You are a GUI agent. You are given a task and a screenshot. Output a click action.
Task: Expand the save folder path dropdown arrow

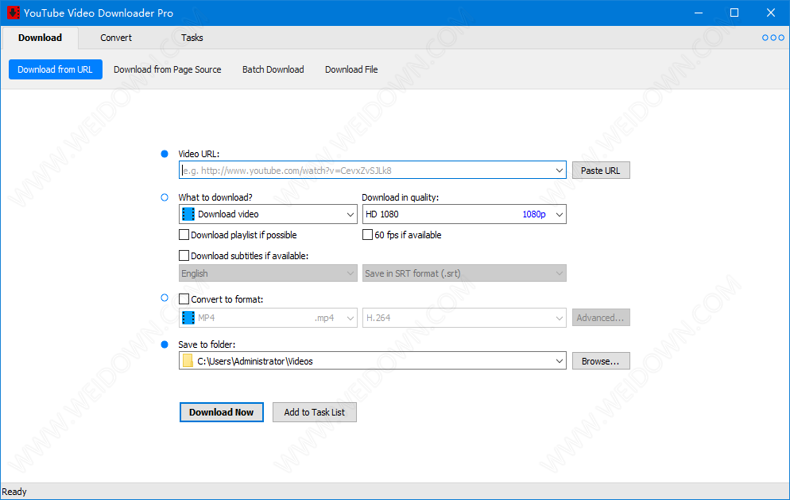559,361
